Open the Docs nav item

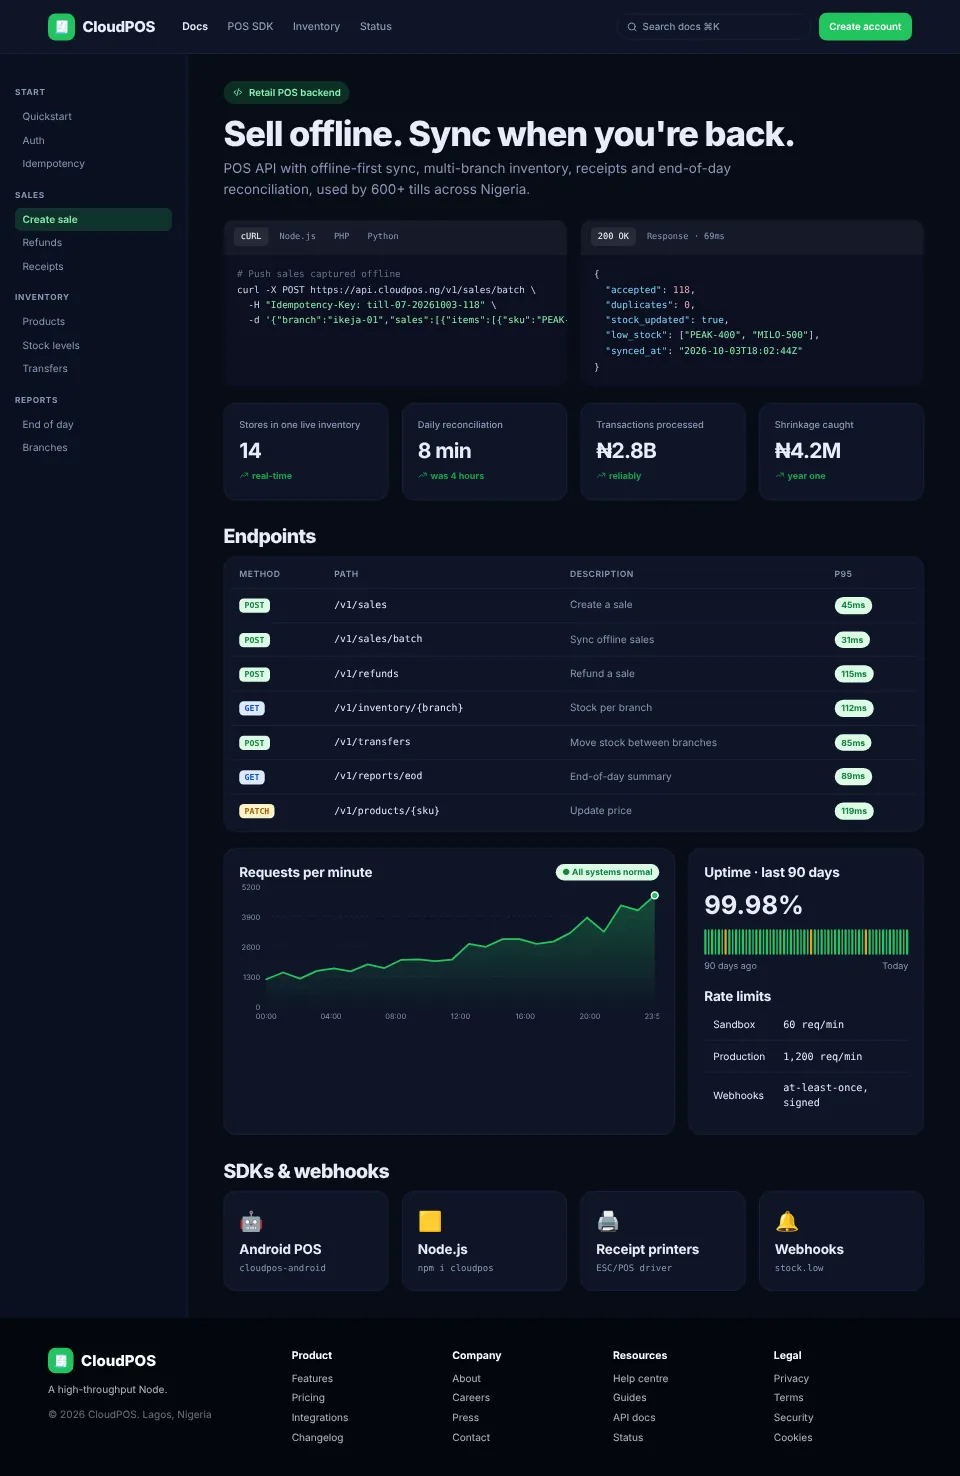click(195, 27)
